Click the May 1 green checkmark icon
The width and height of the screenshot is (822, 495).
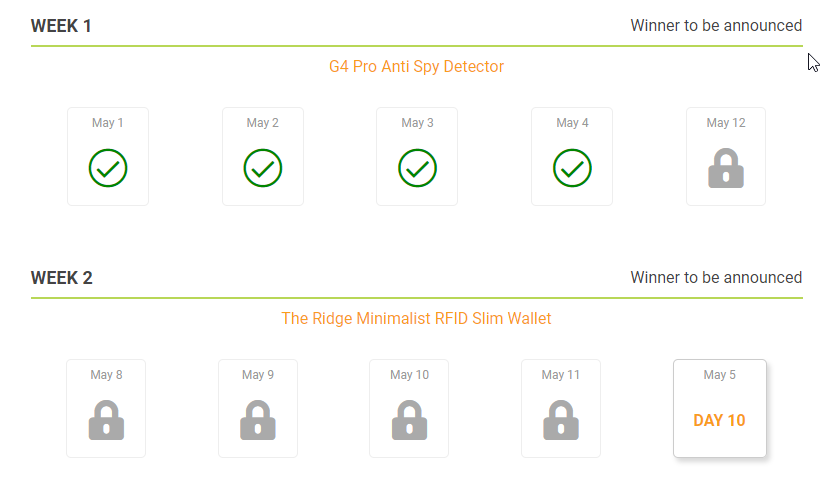(108, 168)
